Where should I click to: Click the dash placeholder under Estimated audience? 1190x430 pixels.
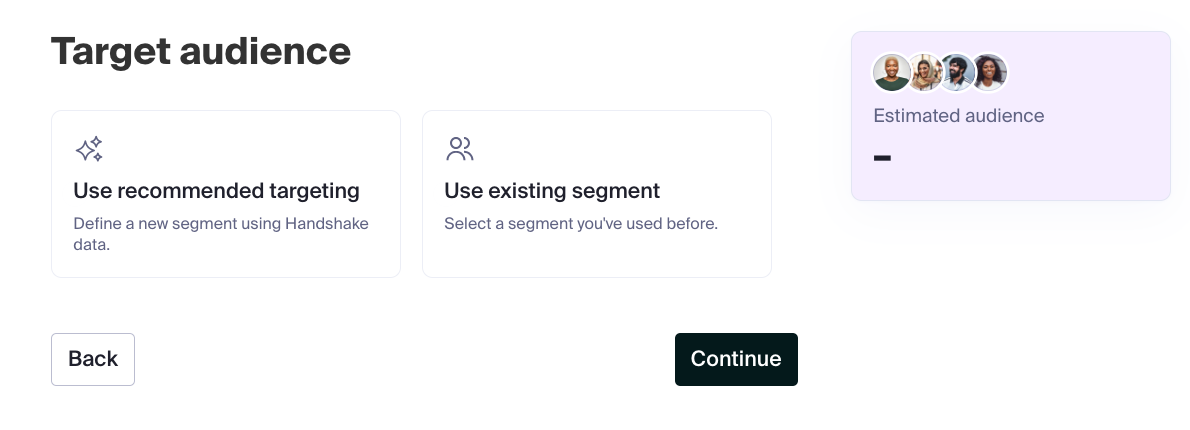click(x=882, y=158)
